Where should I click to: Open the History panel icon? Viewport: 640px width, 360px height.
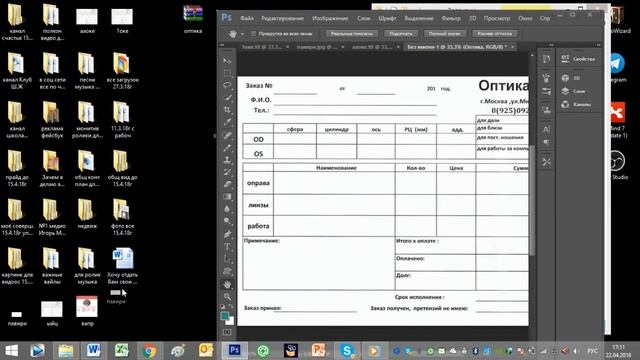click(546, 59)
